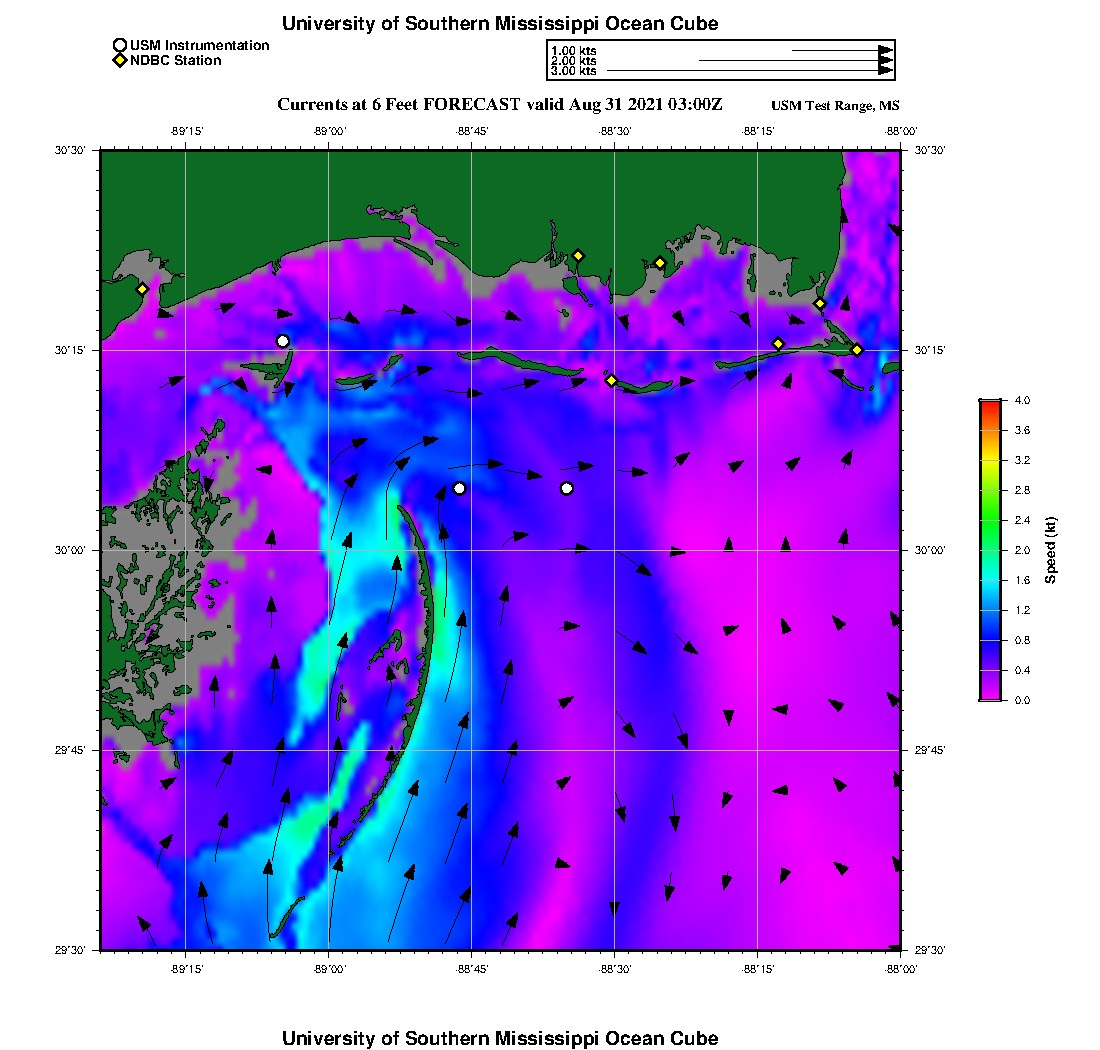Screen dimensions: 1100x1050
Task: Click the 30°00' label on the right axis
Action: tap(930, 550)
